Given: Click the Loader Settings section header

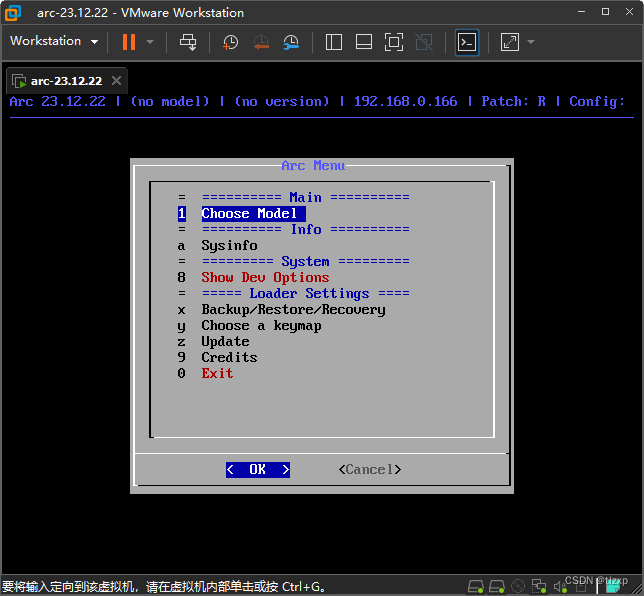Looking at the screenshot, I should click(x=306, y=294).
